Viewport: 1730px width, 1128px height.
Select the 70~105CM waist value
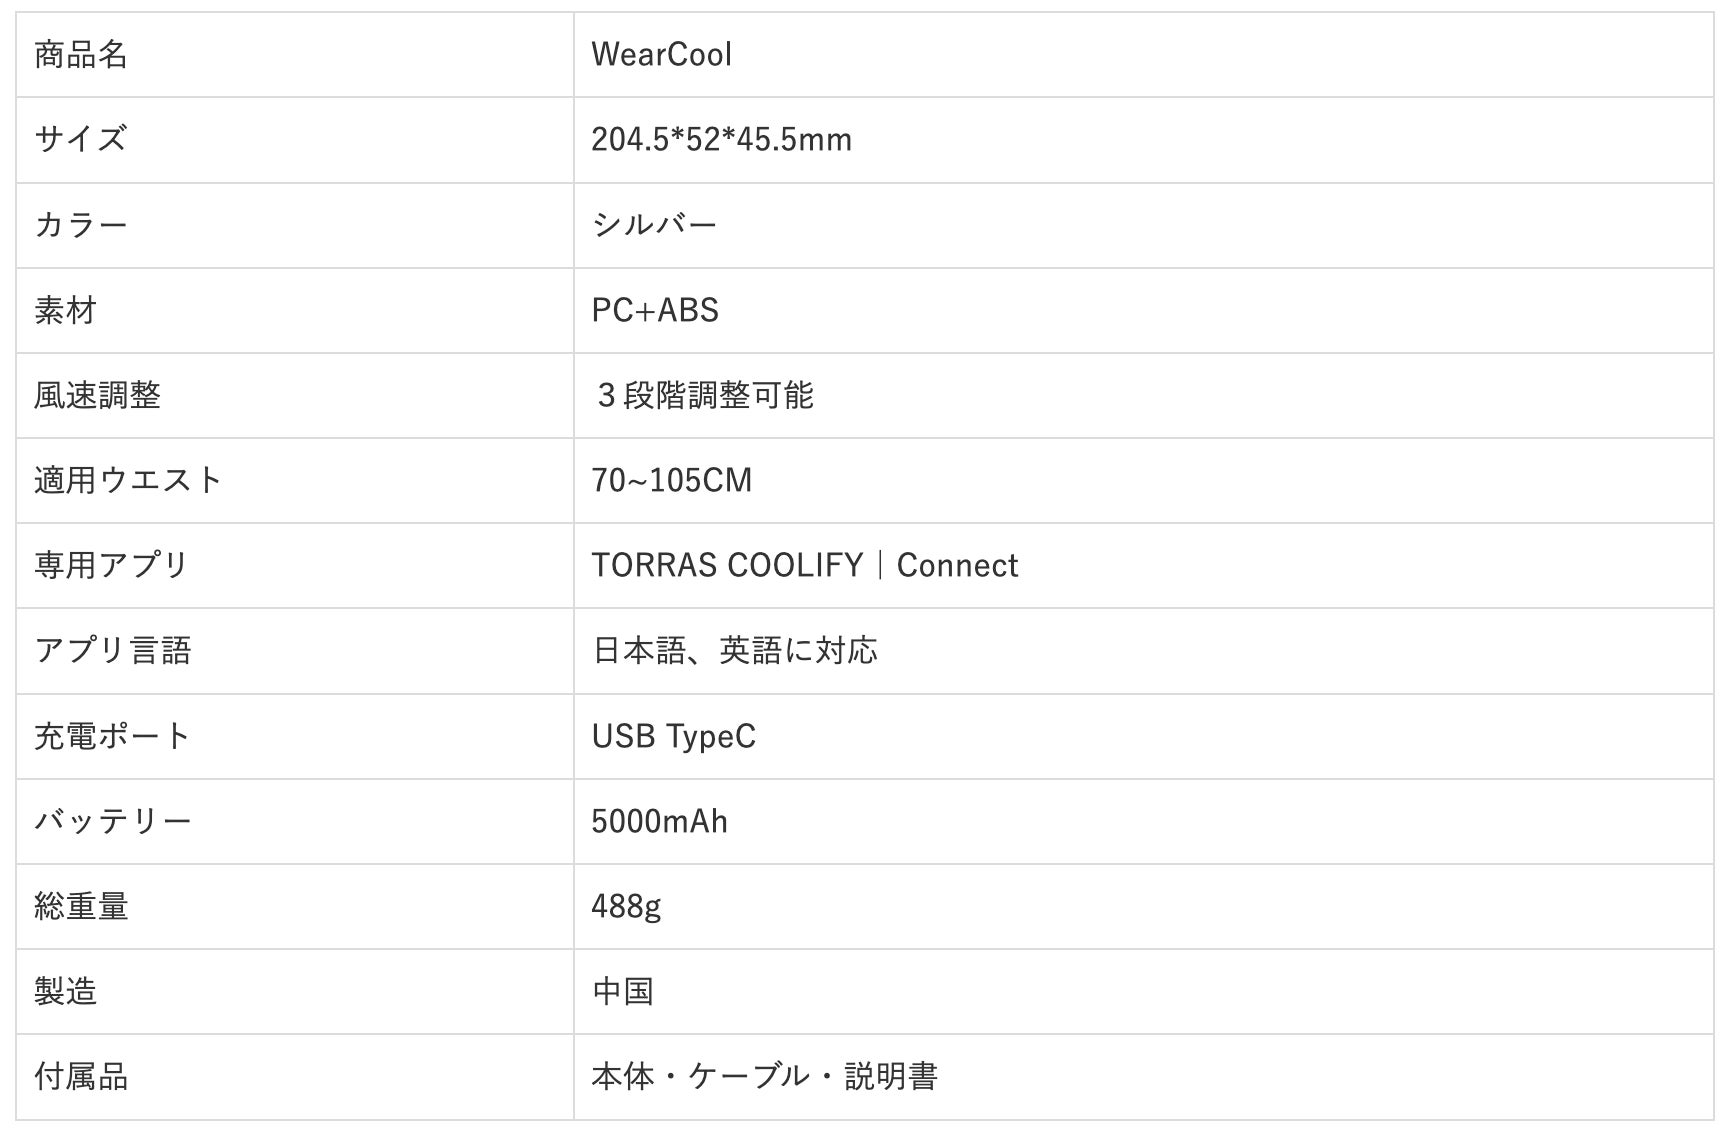pyautogui.click(x=671, y=480)
